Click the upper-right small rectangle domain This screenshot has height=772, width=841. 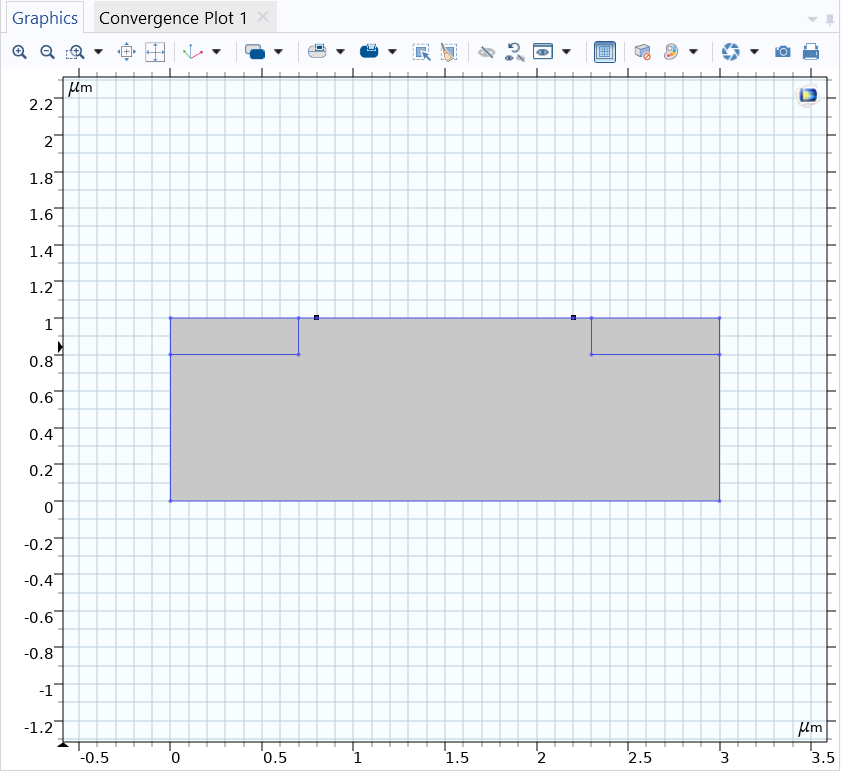click(x=655, y=336)
